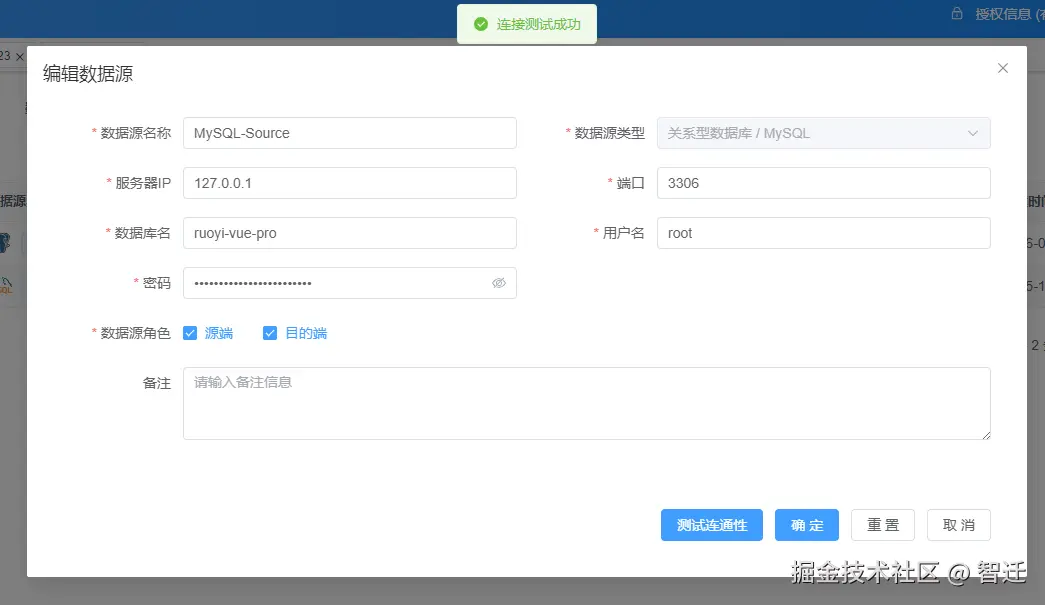Click the 连接测试成功 notification text
The image size is (1045, 605).
click(538, 25)
